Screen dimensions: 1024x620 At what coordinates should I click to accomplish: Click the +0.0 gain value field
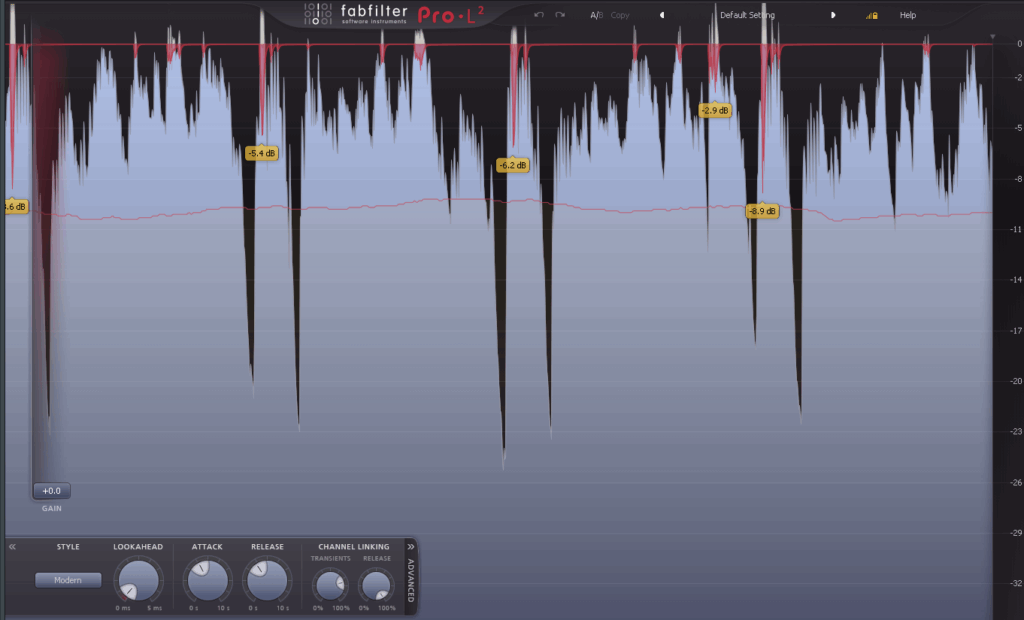tap(52, 491)
